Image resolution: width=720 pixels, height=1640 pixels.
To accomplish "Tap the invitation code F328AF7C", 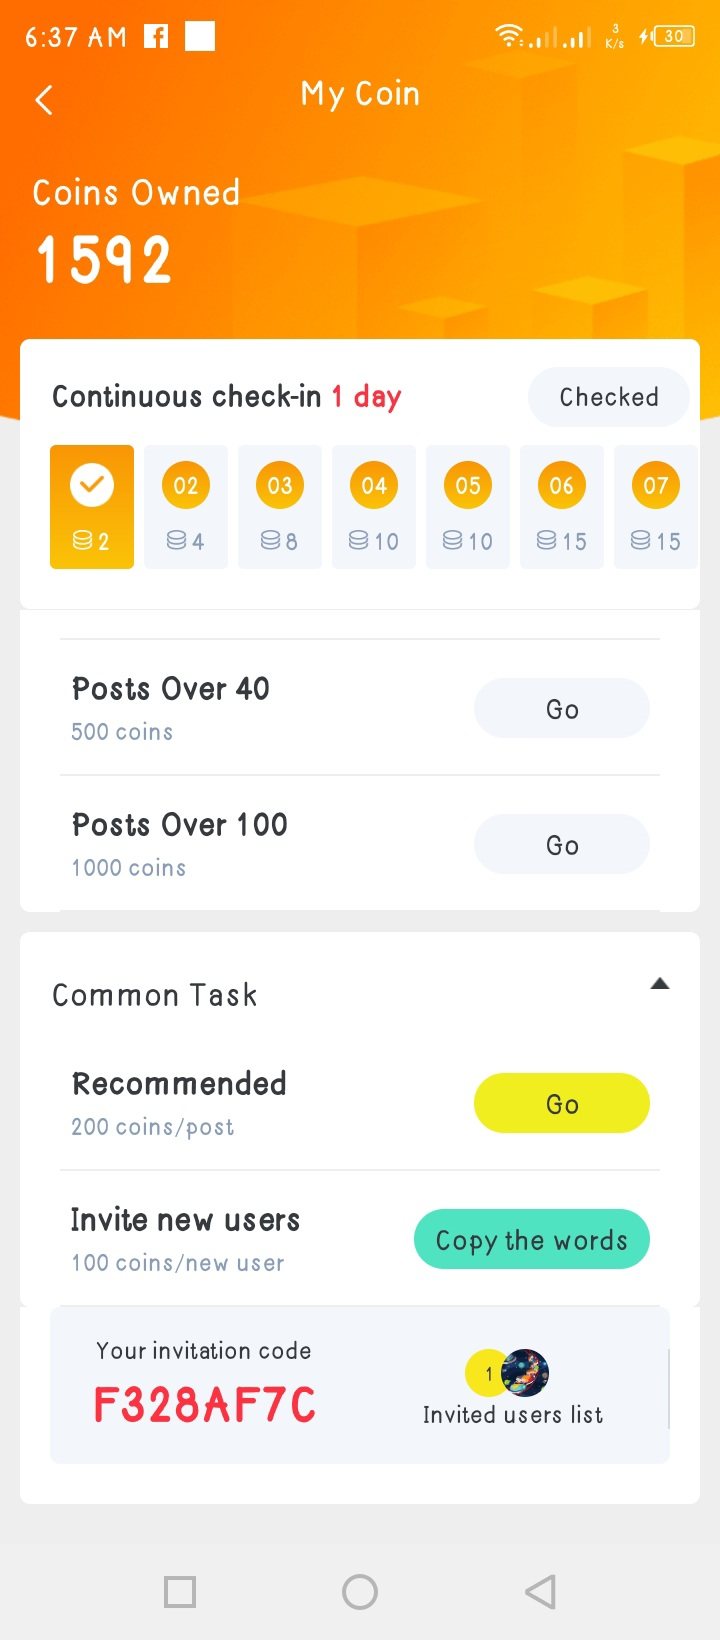I will pyautogui.click(x=205, y=1404).
